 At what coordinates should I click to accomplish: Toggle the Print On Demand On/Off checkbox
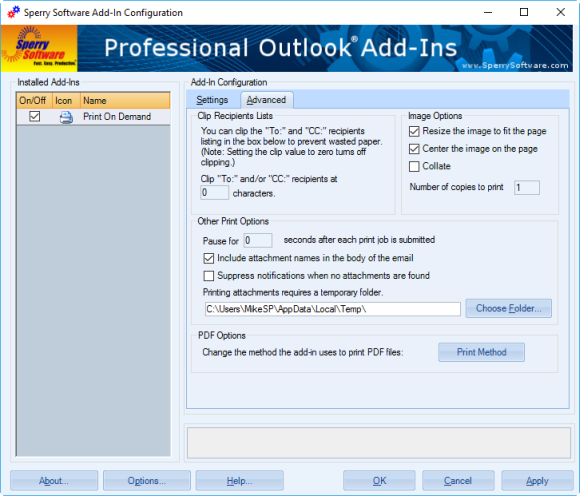[35, 117]
